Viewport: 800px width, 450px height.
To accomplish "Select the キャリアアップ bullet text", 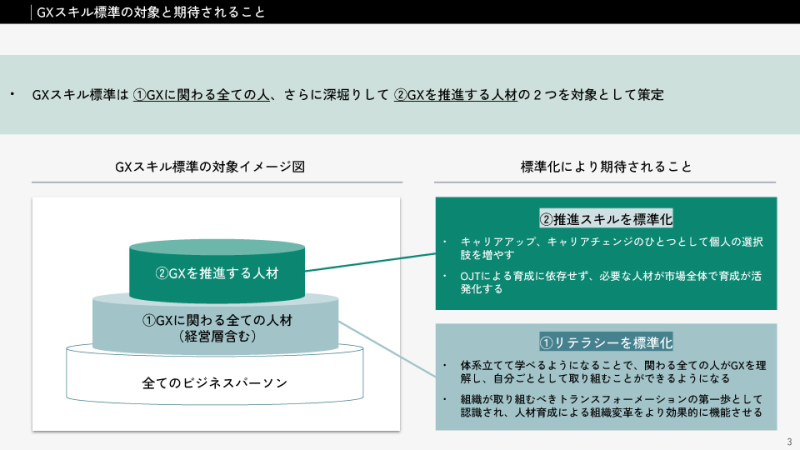I will tap(610, 249).
